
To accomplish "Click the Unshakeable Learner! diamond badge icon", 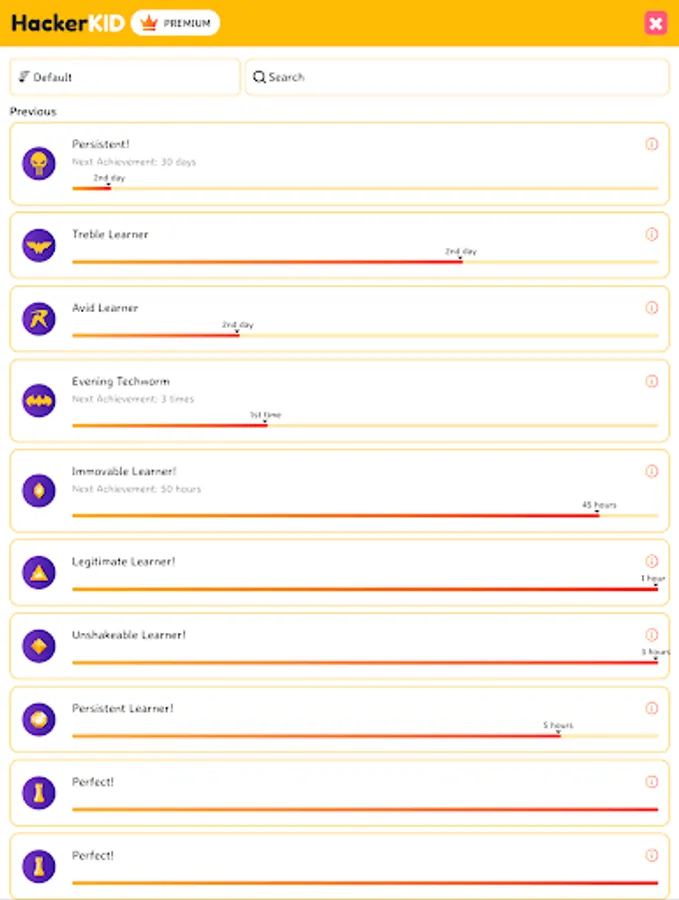I will click(x=39, y=645).
